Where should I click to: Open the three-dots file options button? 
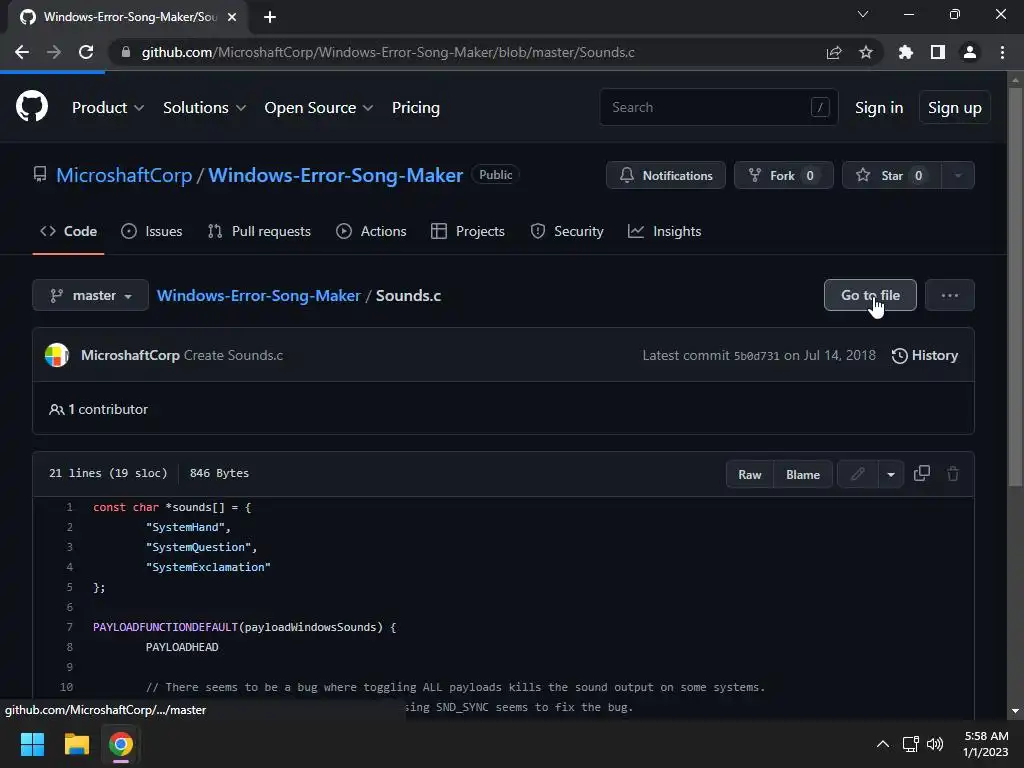950,295
